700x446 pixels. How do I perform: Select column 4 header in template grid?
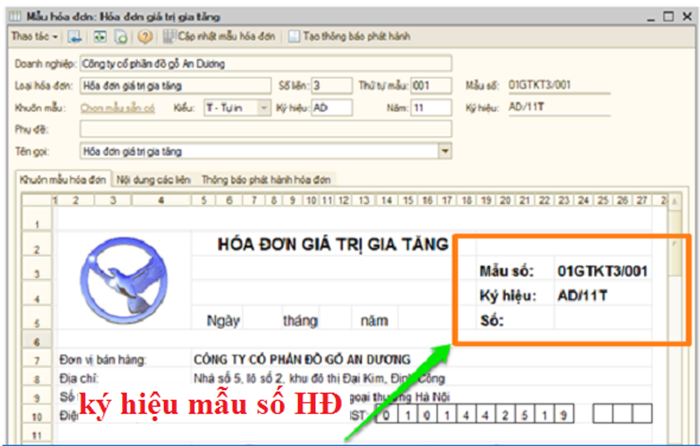[x=162, y=200]
